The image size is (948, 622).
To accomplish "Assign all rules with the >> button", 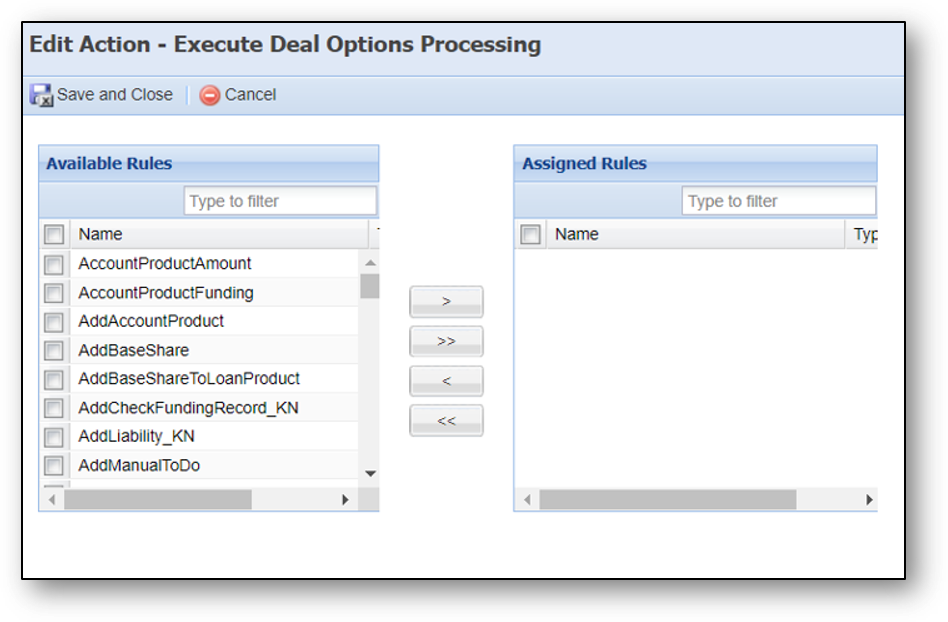I will point(446,342).
